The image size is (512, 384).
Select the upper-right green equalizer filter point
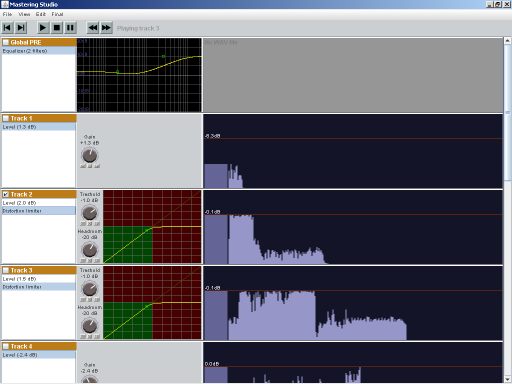[x=163, y=56]
